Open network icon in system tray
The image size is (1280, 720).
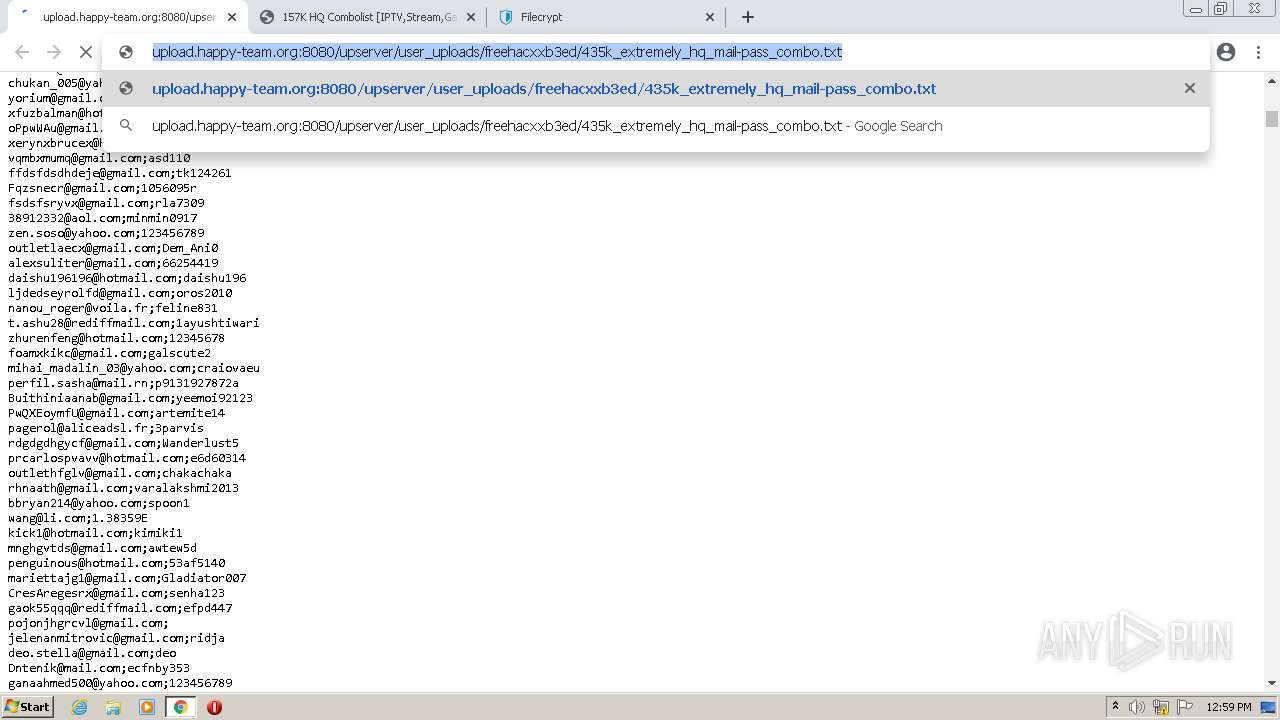pyautogui.click(x=1161, y=707)
